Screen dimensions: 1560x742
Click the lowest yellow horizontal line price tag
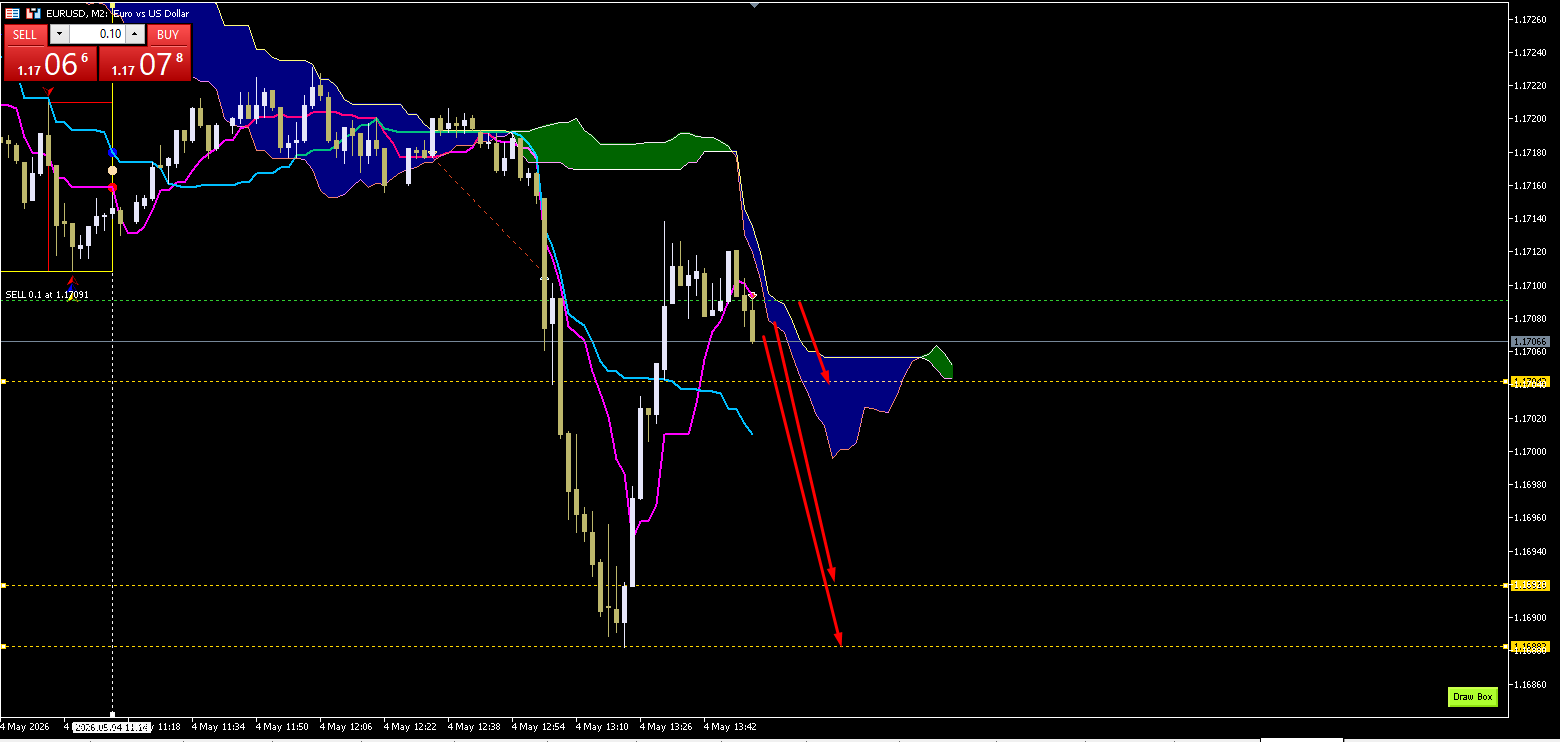click(1530, 647)
